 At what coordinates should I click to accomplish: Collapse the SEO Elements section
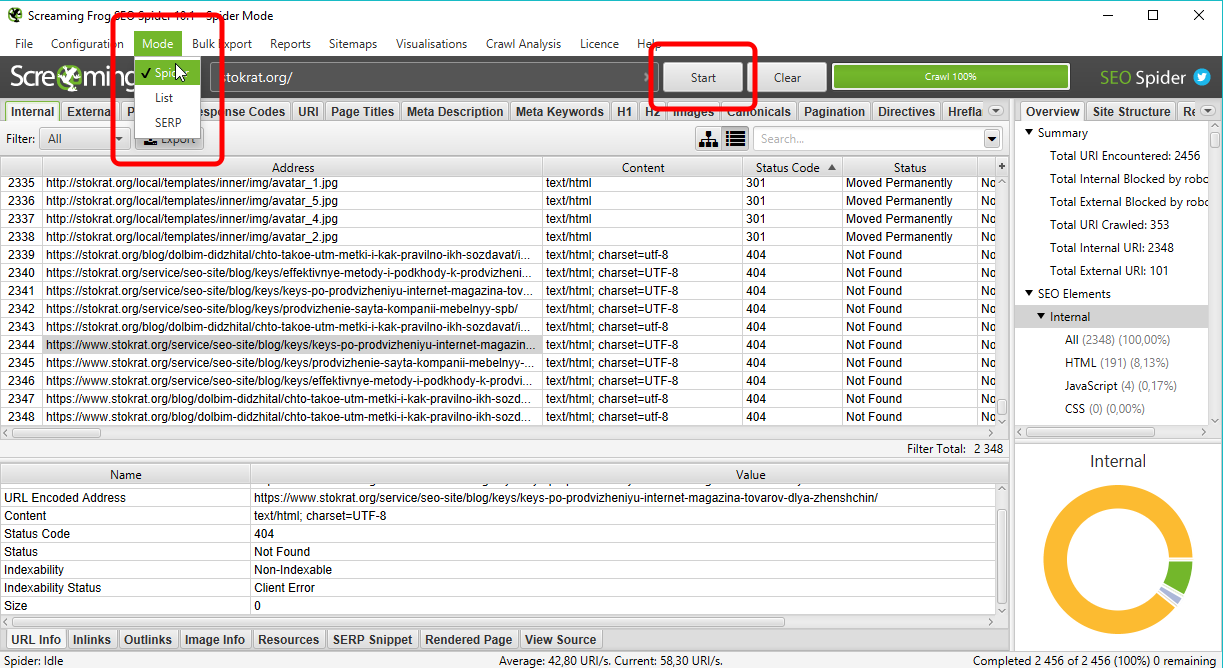tap(1029, 294)
